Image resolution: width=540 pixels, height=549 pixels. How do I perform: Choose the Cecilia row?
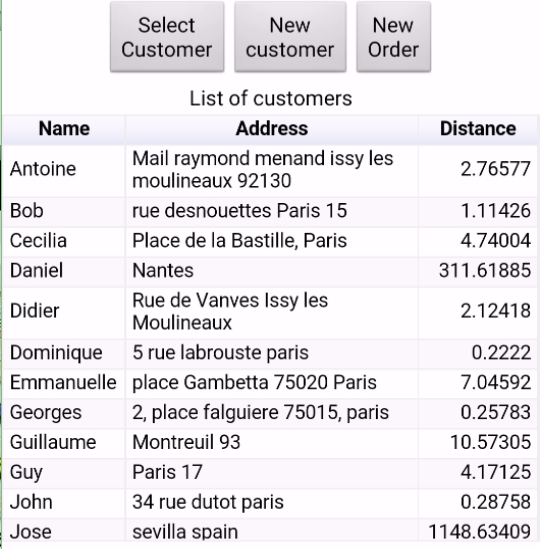(x=270, y=242)
